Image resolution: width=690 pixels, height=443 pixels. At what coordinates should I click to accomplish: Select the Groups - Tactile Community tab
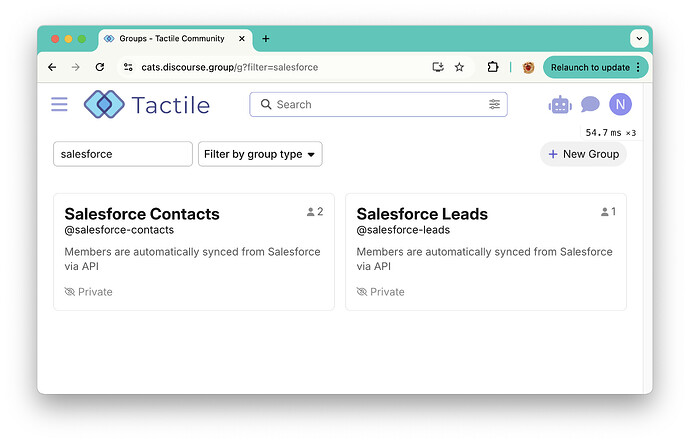[175, 39]
